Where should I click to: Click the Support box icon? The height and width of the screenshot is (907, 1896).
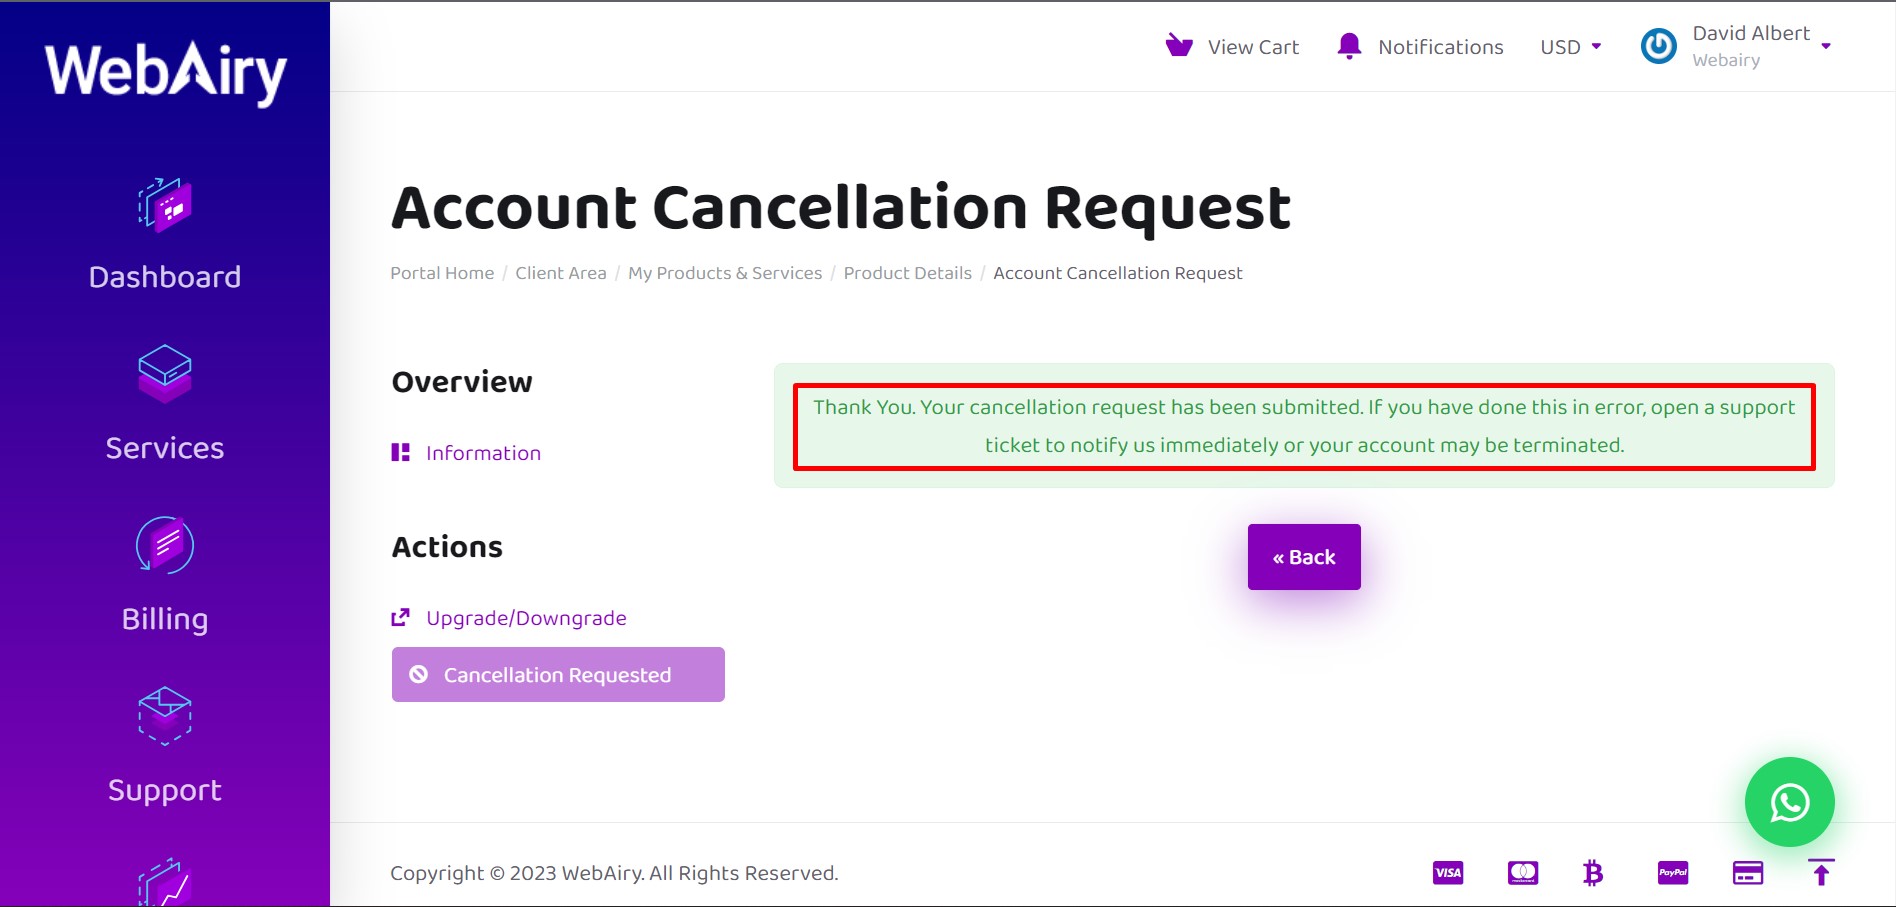click(x=165, y=716)
